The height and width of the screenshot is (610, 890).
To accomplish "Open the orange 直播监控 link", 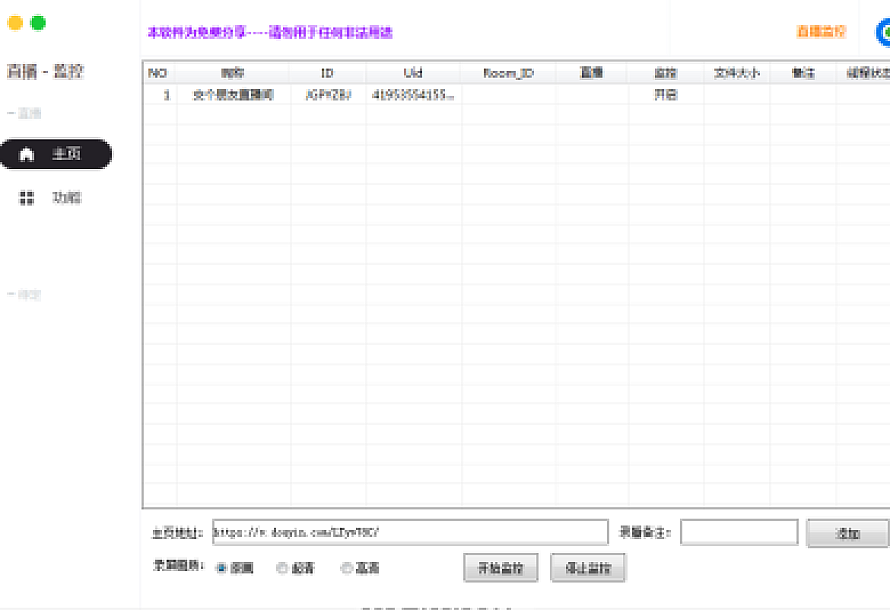I will [821, 32].
